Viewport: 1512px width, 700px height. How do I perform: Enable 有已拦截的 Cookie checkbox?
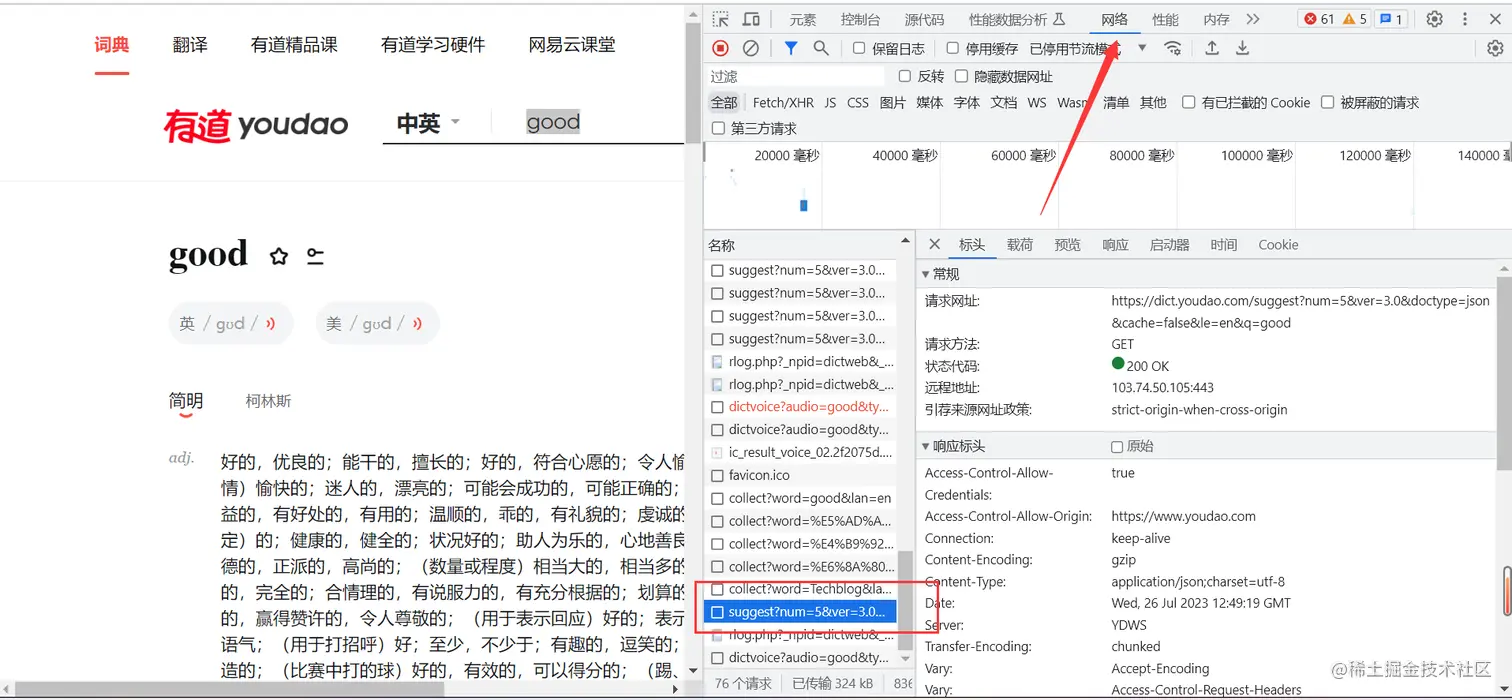pos(1188,102)
